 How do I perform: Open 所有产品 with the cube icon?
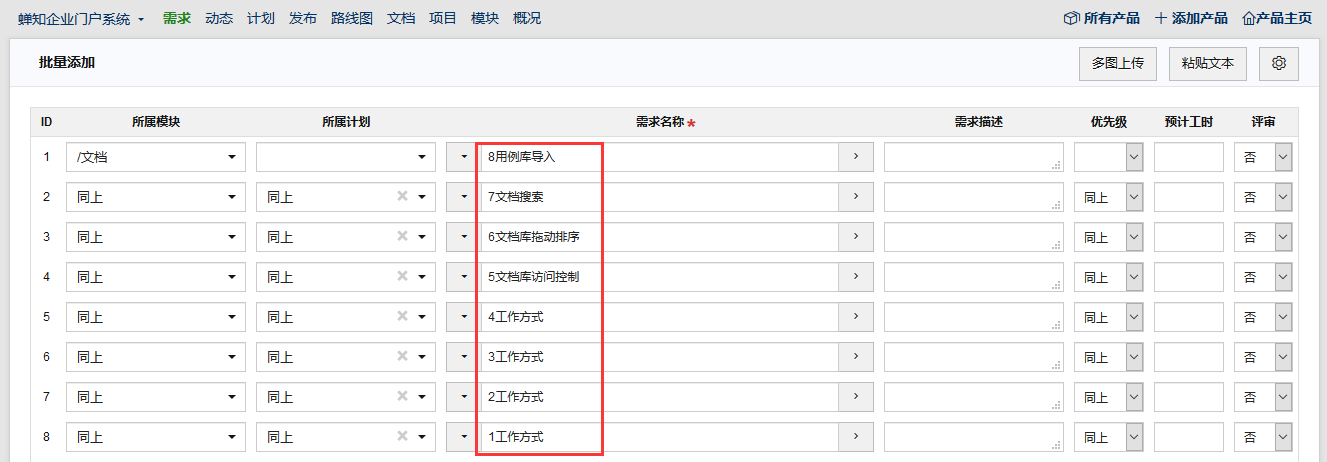[1070, 18]
